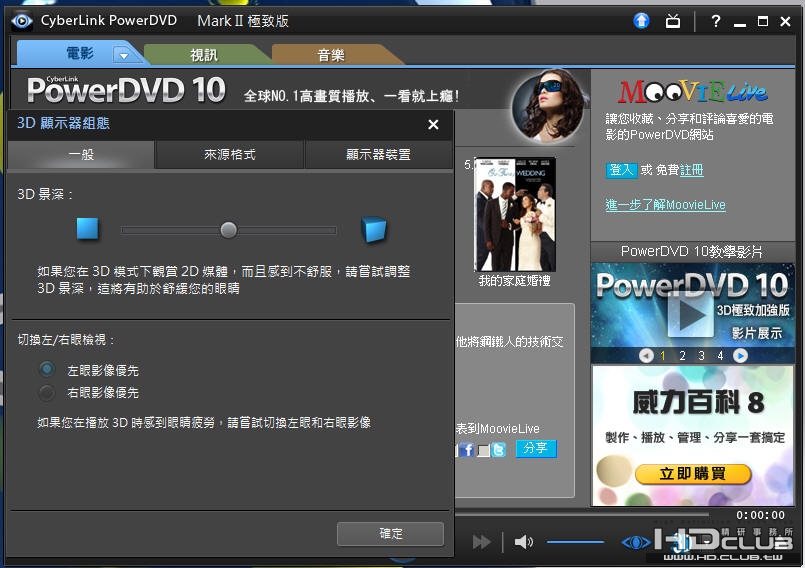Click the woman with 3D glasses image
Viewport: 805px width, 568px height.
point(550,106)
